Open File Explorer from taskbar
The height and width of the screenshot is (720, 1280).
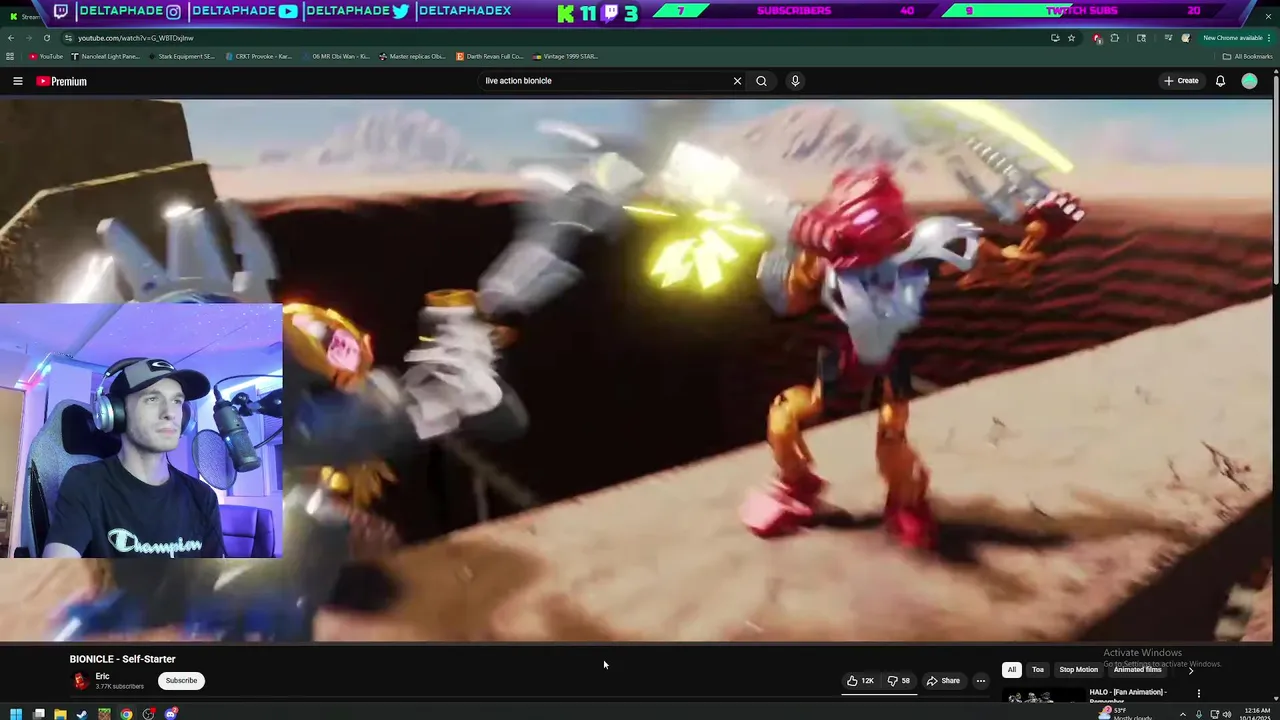click(x=60, y=714)
